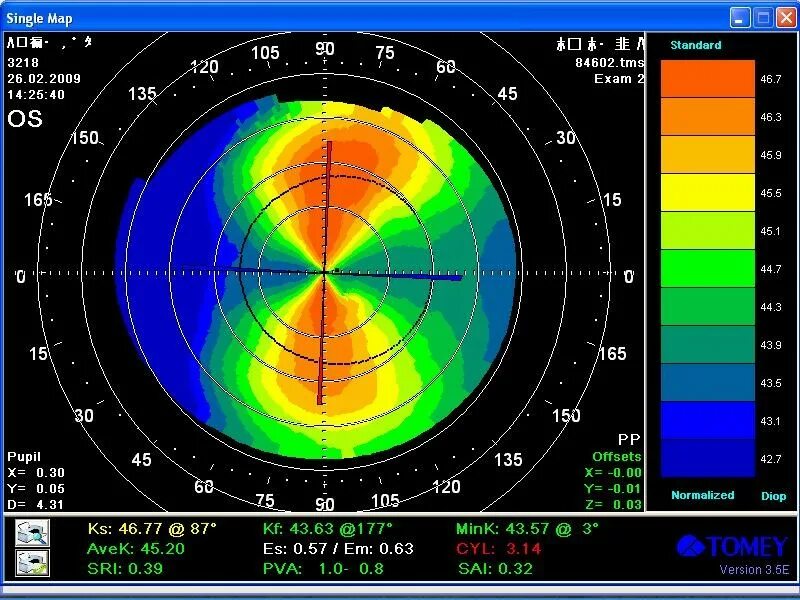Viewport: 800px width, 600px height.
Task: Click the Standard scale label
Action: [x=695, y=45]
